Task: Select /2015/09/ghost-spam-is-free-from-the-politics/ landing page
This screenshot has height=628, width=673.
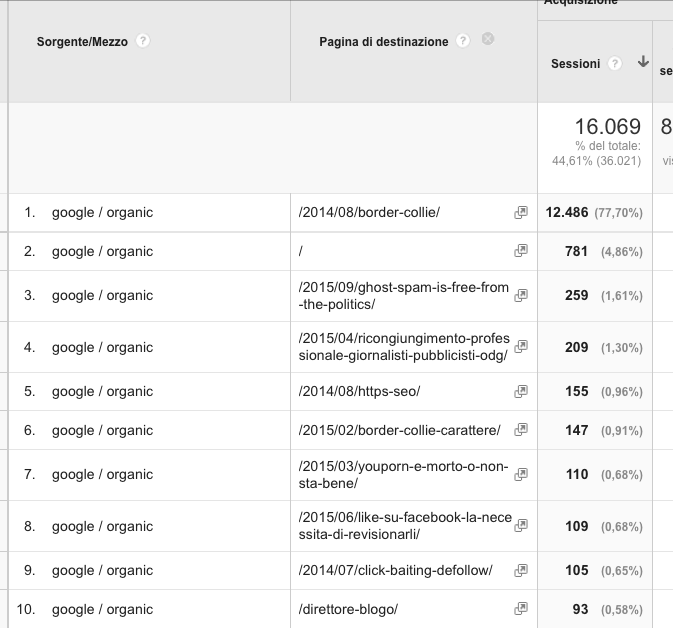Action: [403, 296]
